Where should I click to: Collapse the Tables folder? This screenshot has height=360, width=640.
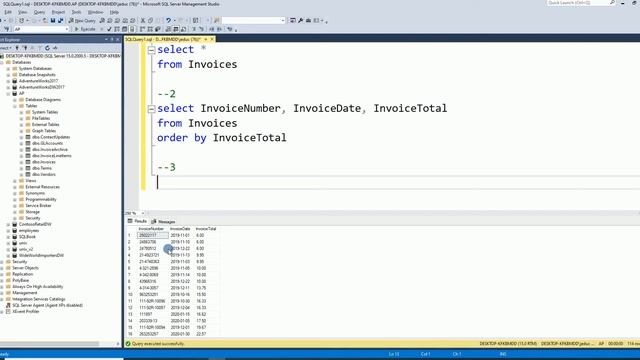[15, 106]
